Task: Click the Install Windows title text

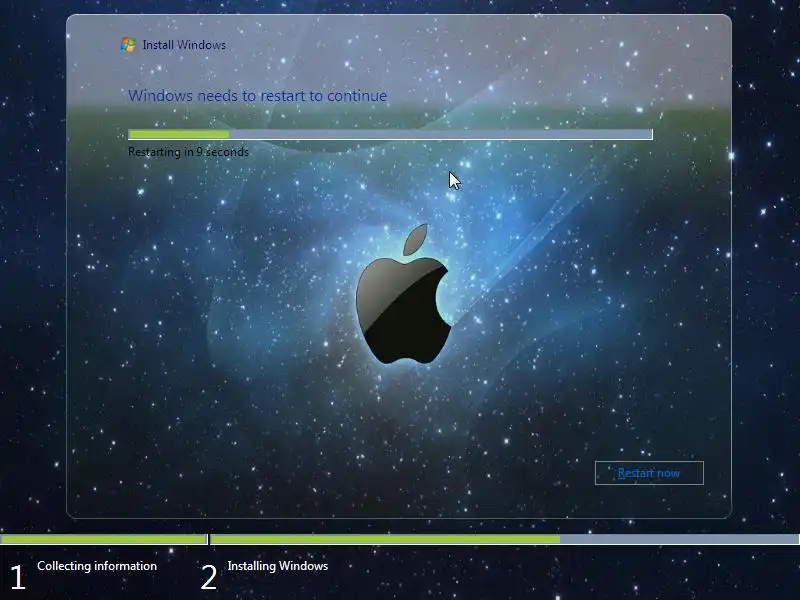Action: tap(184, 45)
